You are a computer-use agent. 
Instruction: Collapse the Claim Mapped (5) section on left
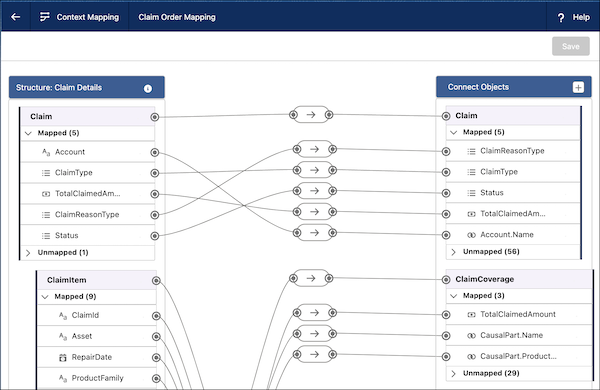(x=28, y=133)
